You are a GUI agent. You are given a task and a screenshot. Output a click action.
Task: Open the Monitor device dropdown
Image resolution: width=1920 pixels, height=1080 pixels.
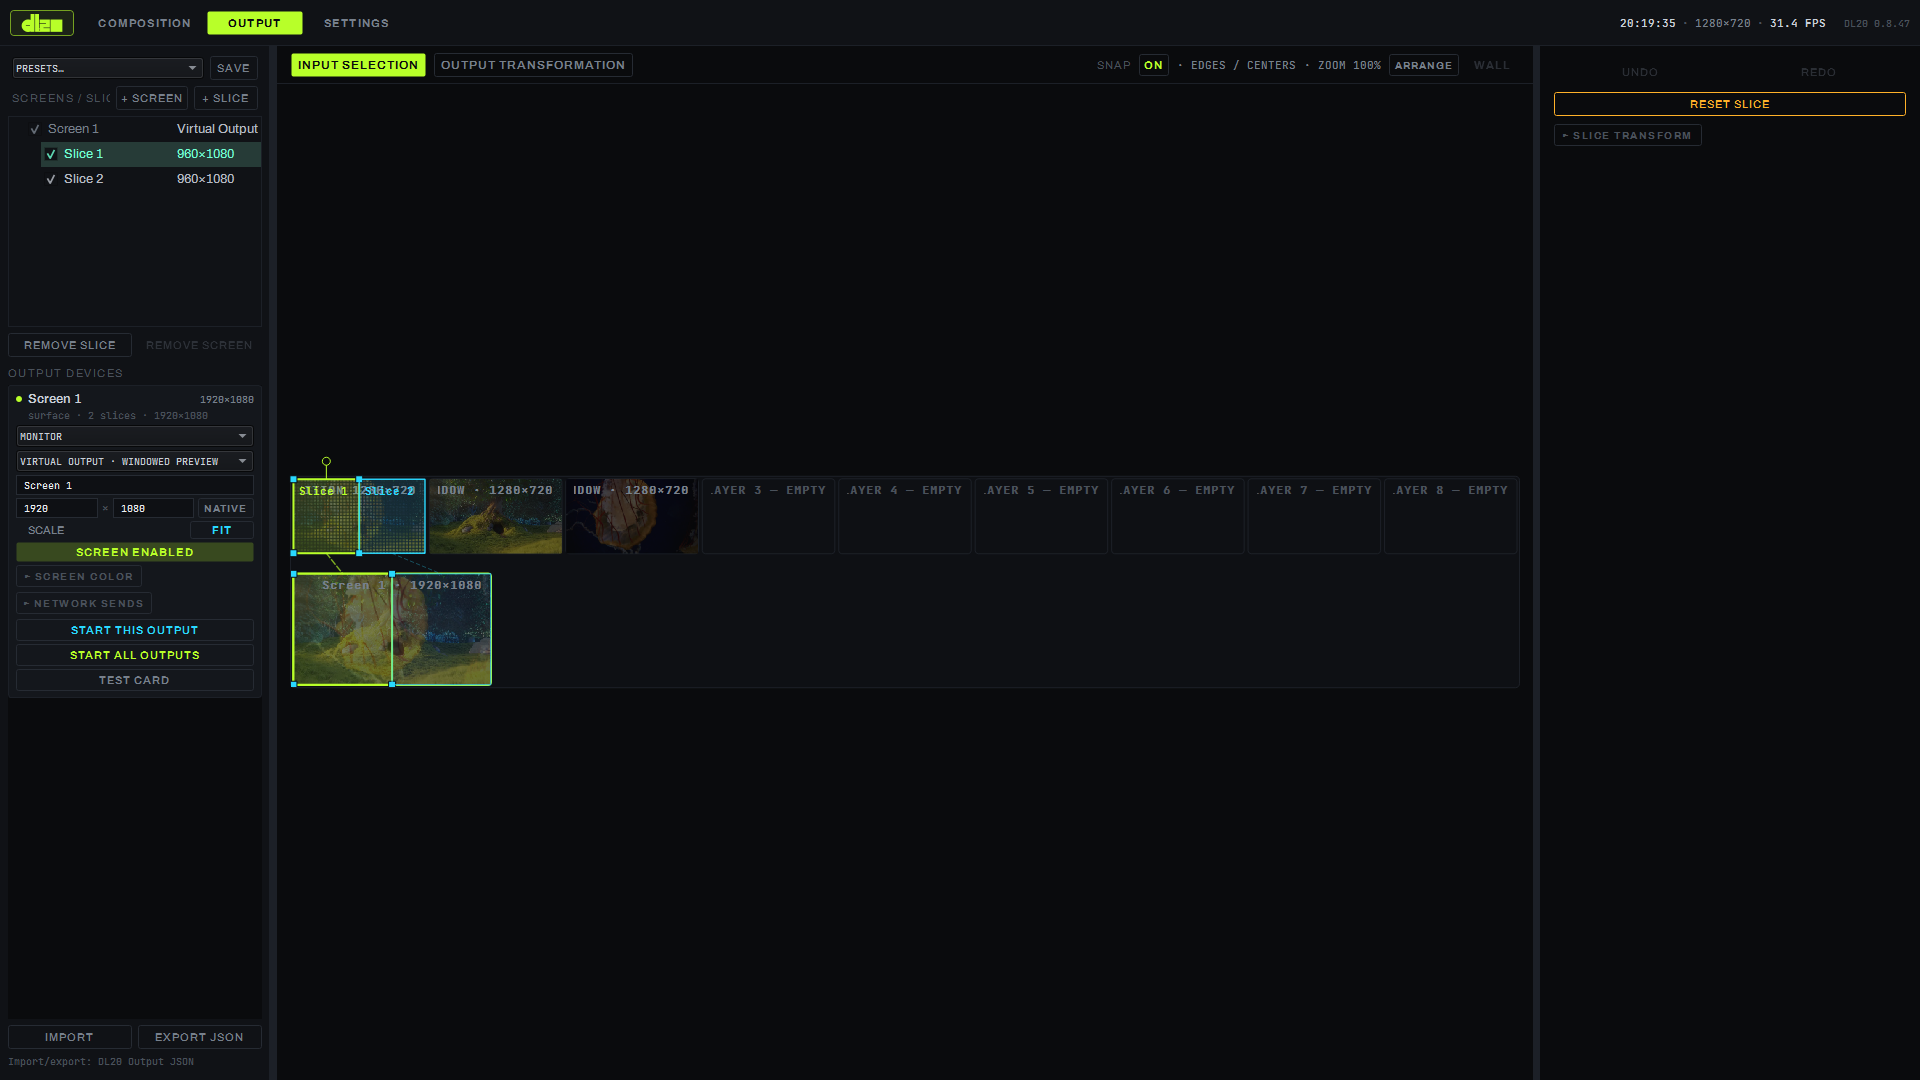pos(134,436)
